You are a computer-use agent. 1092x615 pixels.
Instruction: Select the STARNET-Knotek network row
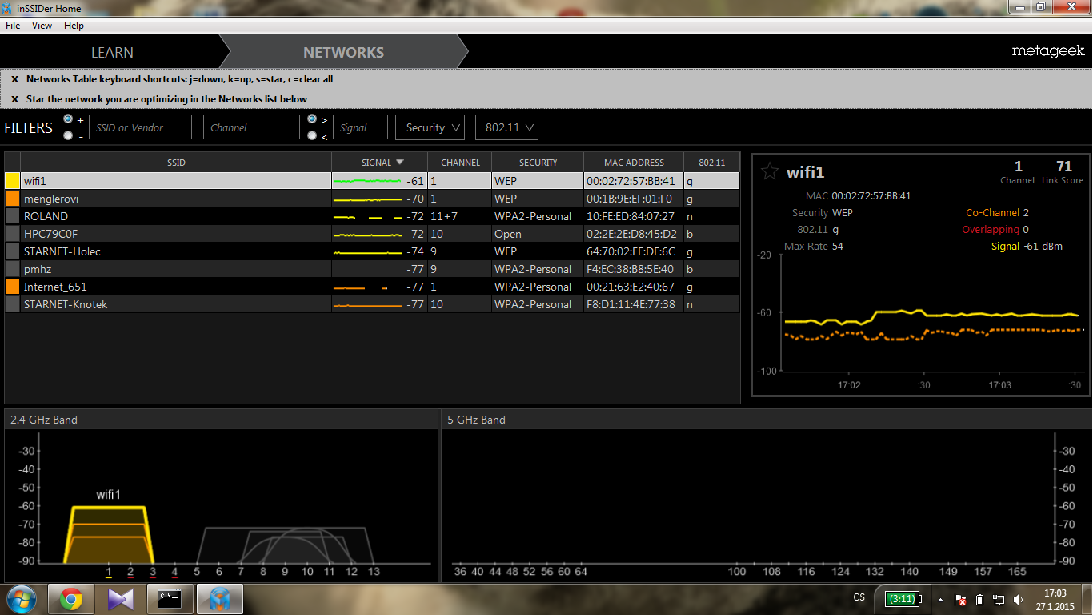click(x=372, y=304)
